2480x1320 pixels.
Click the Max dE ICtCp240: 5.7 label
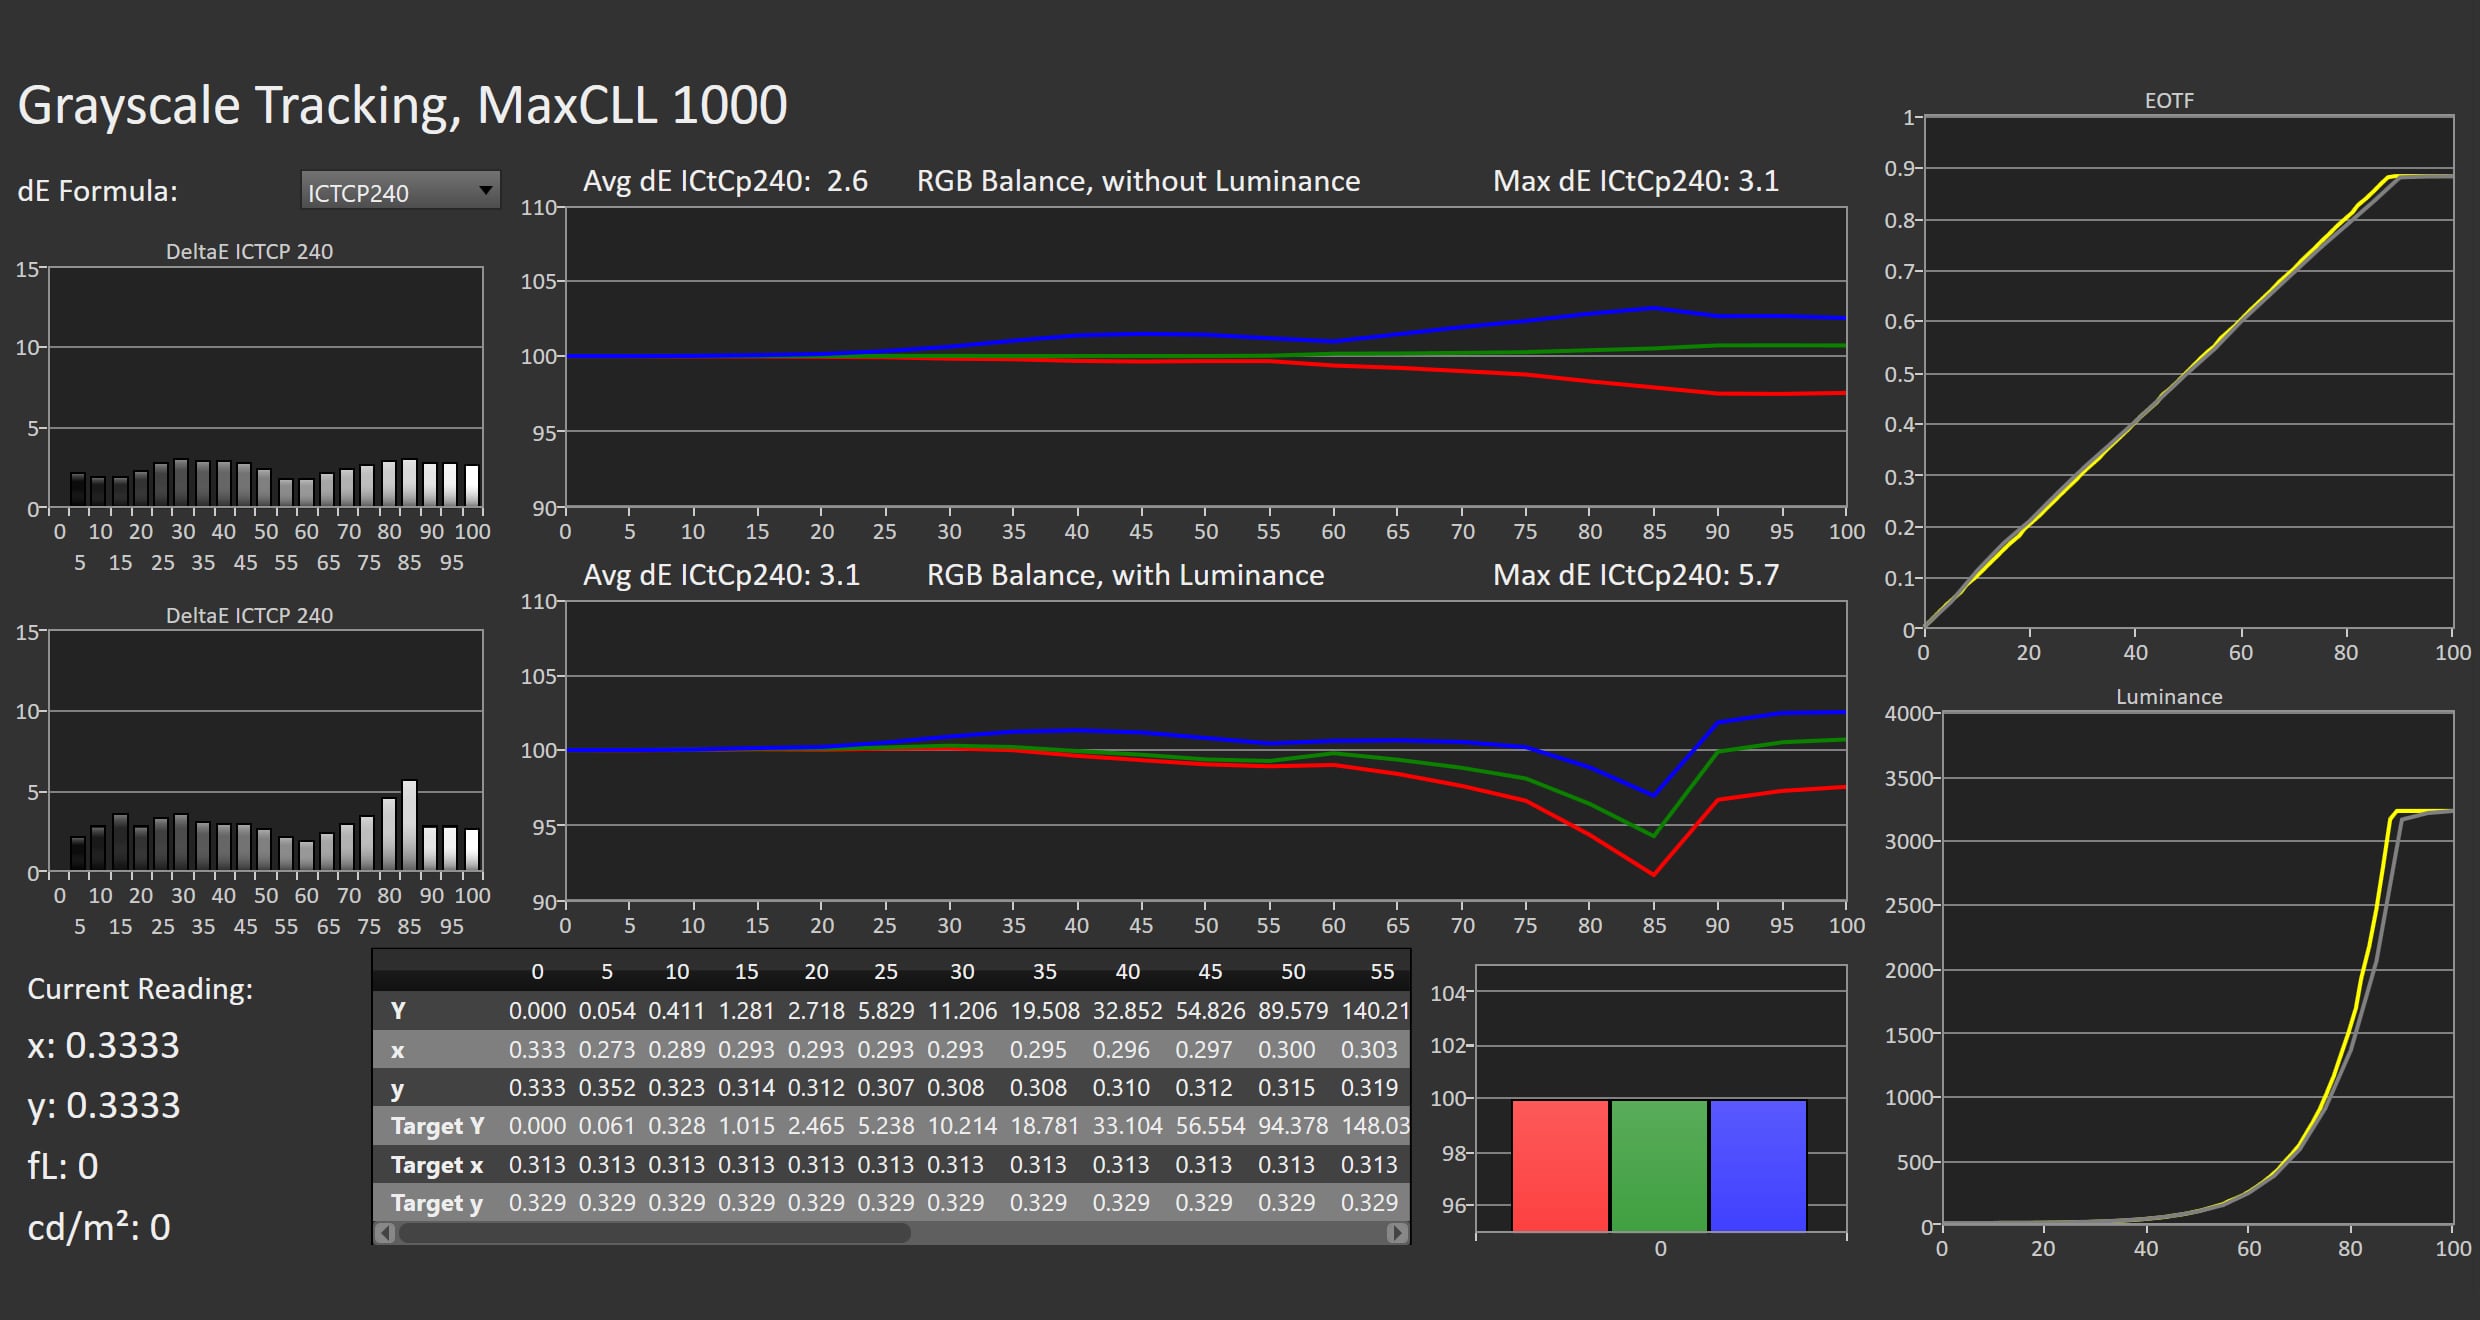point(1636,575)
